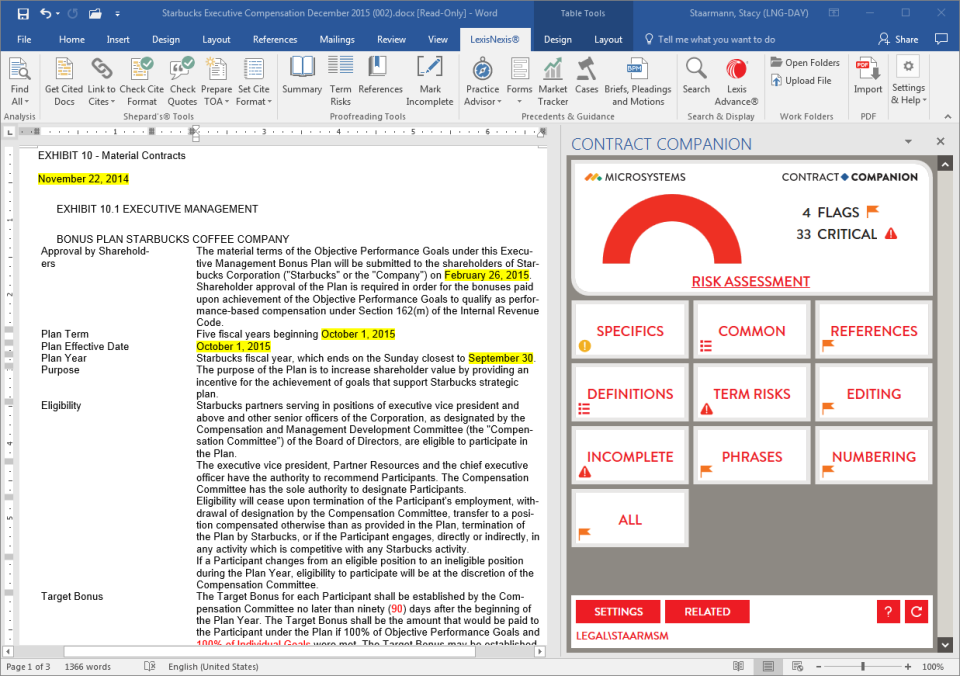Open the Risk Assessment link

click(x=750, y=281)
